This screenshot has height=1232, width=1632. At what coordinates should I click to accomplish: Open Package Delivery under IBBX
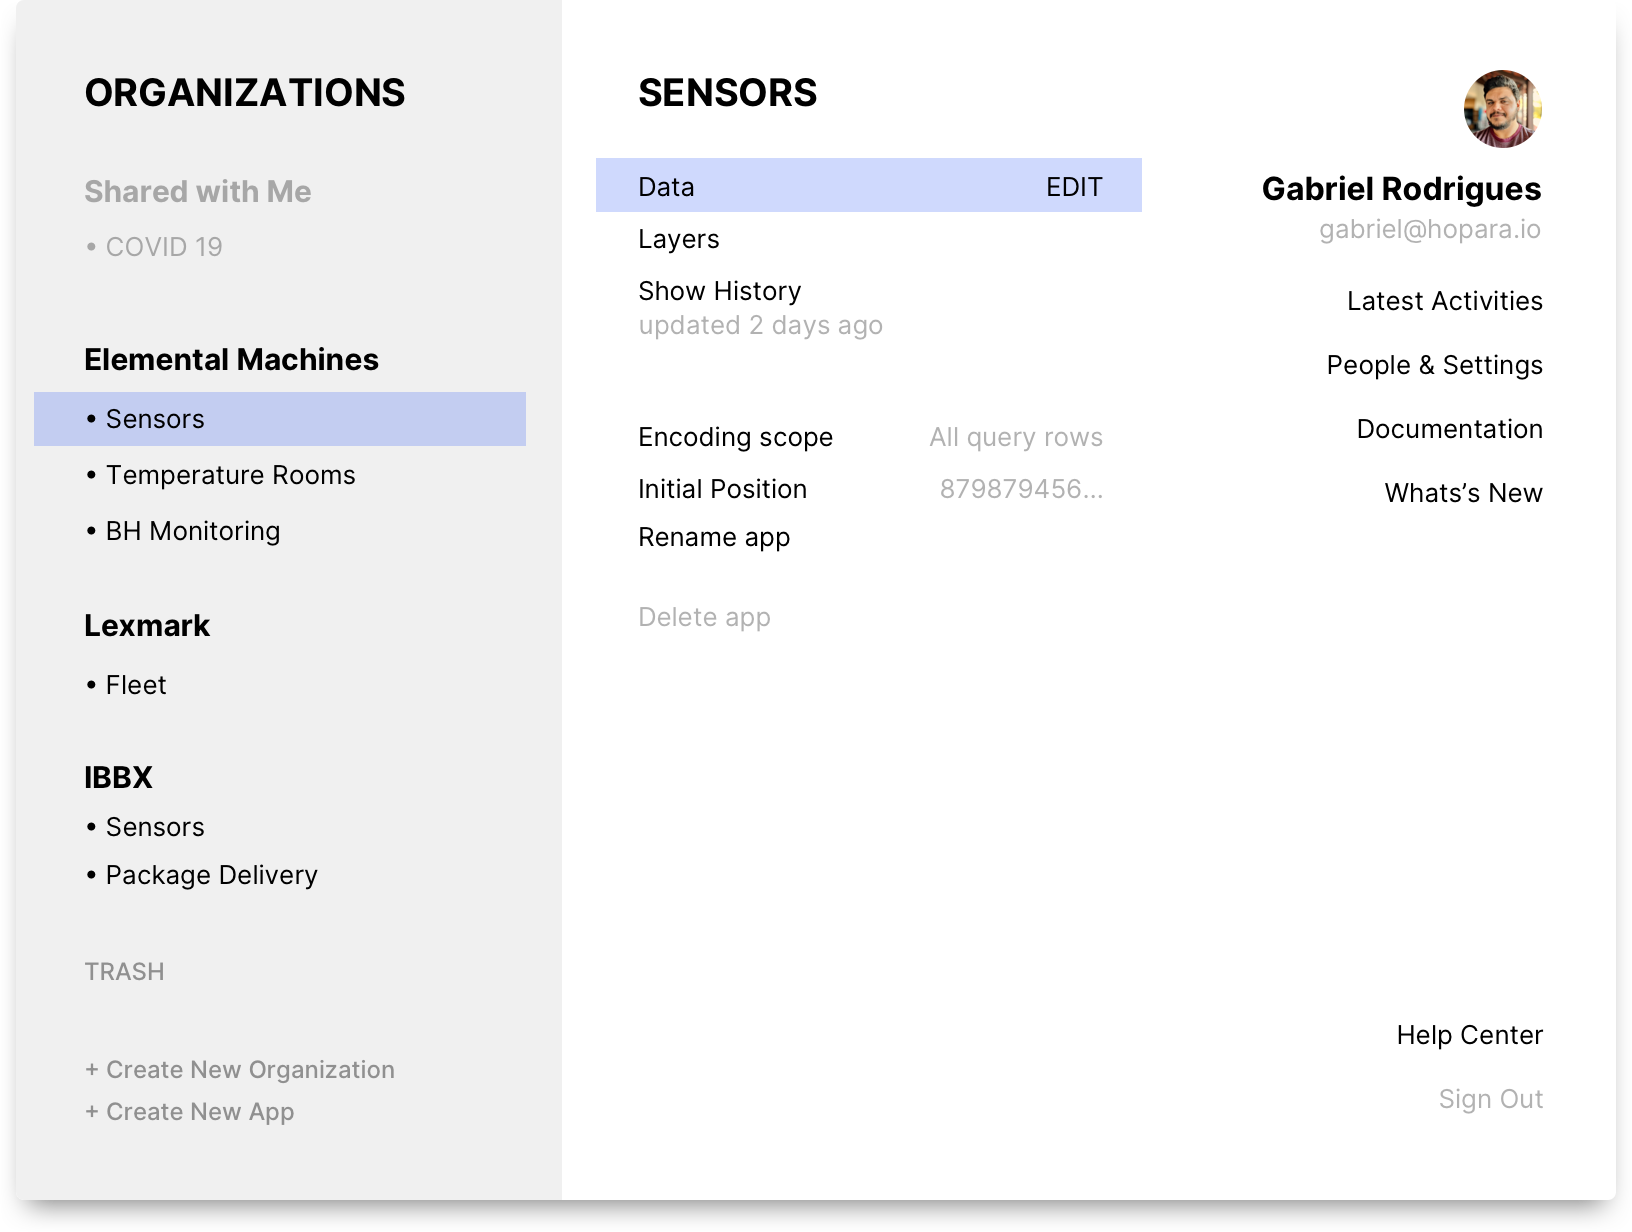tap(211, 875)
